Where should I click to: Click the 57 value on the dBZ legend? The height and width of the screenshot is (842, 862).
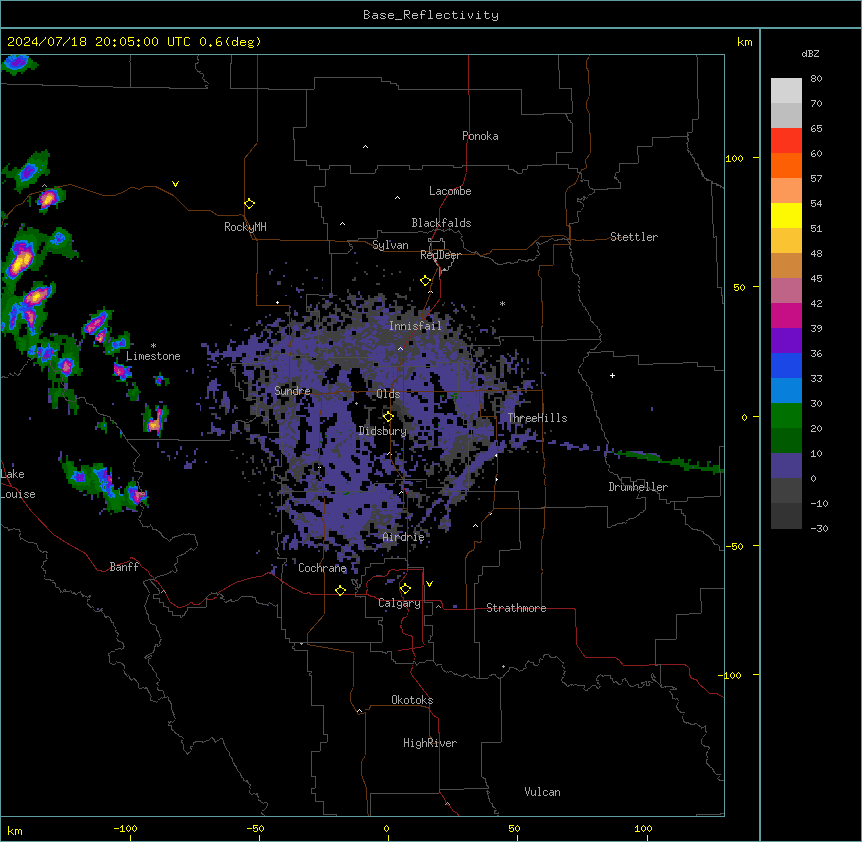[x=816, y=179]
